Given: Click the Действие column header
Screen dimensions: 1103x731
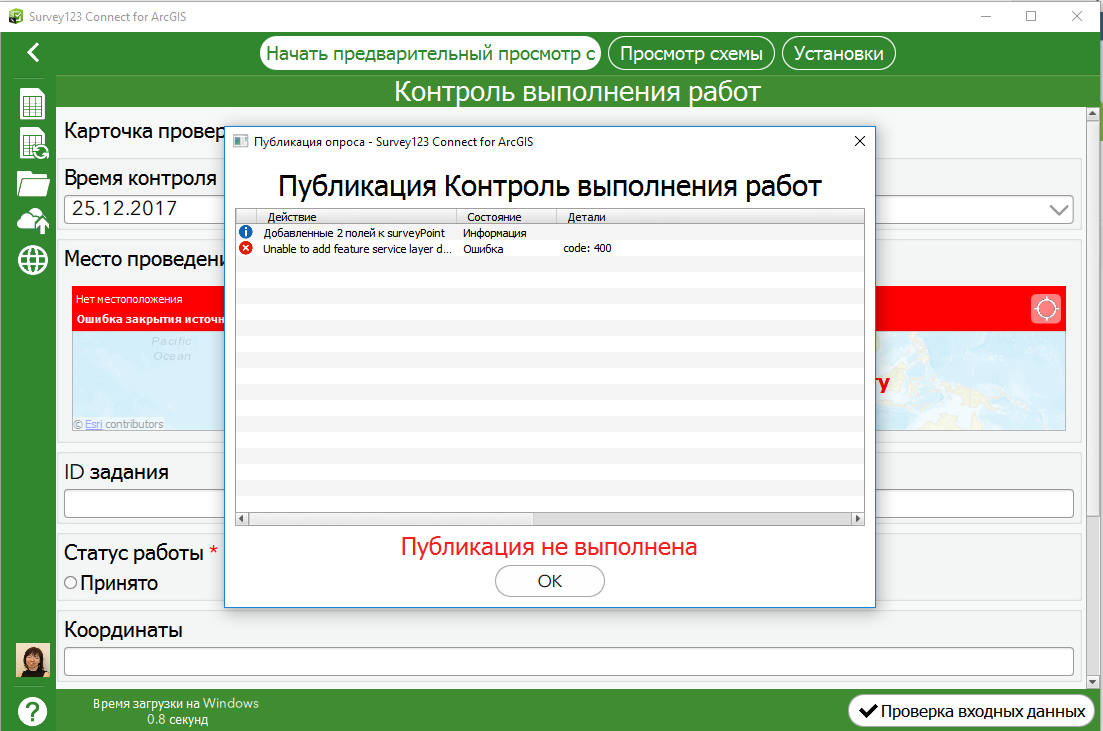Looking at the screenshot, I should 357,217.
